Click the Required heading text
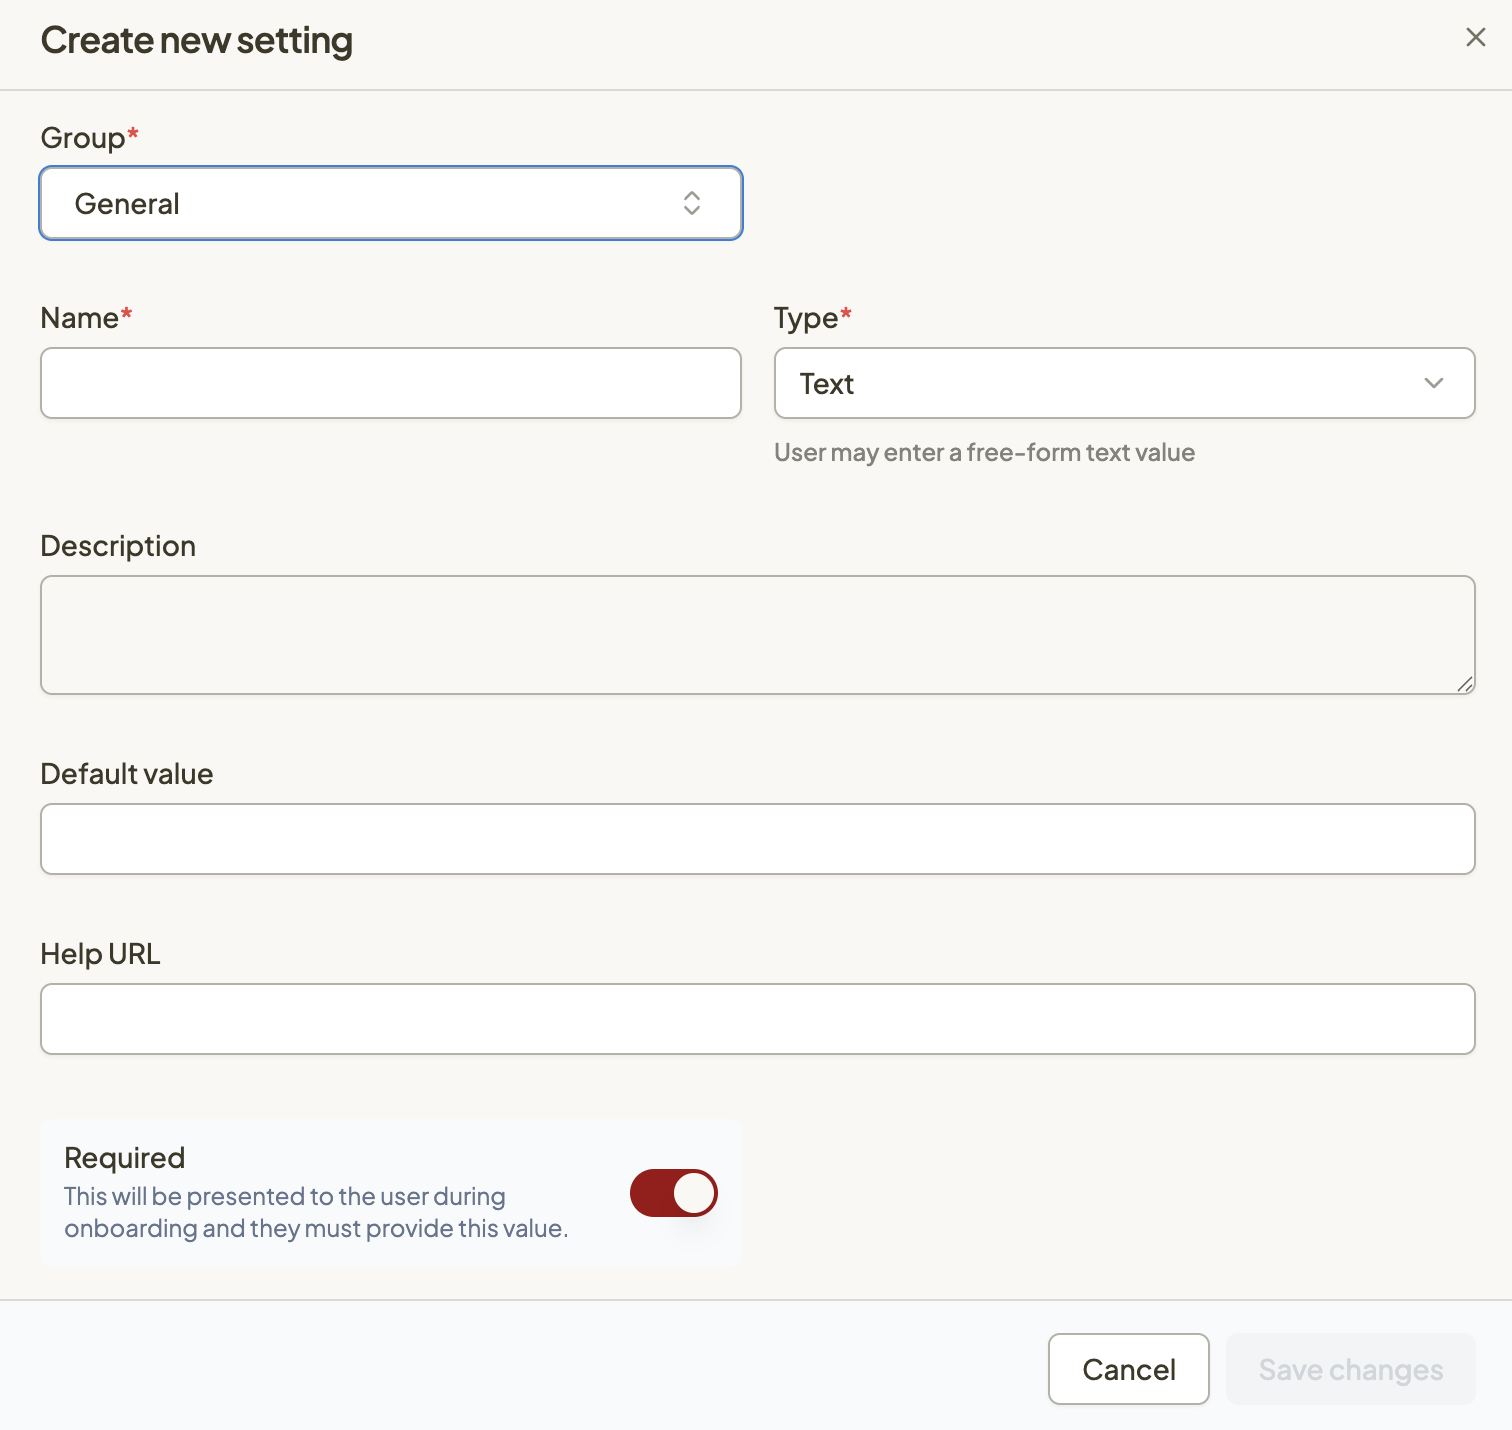 click(x=125, y=1158)
